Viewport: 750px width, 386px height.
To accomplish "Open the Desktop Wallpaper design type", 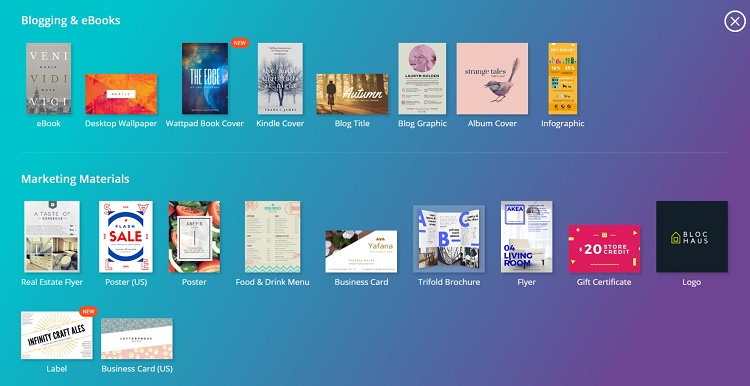I will (x=121, y=94).
